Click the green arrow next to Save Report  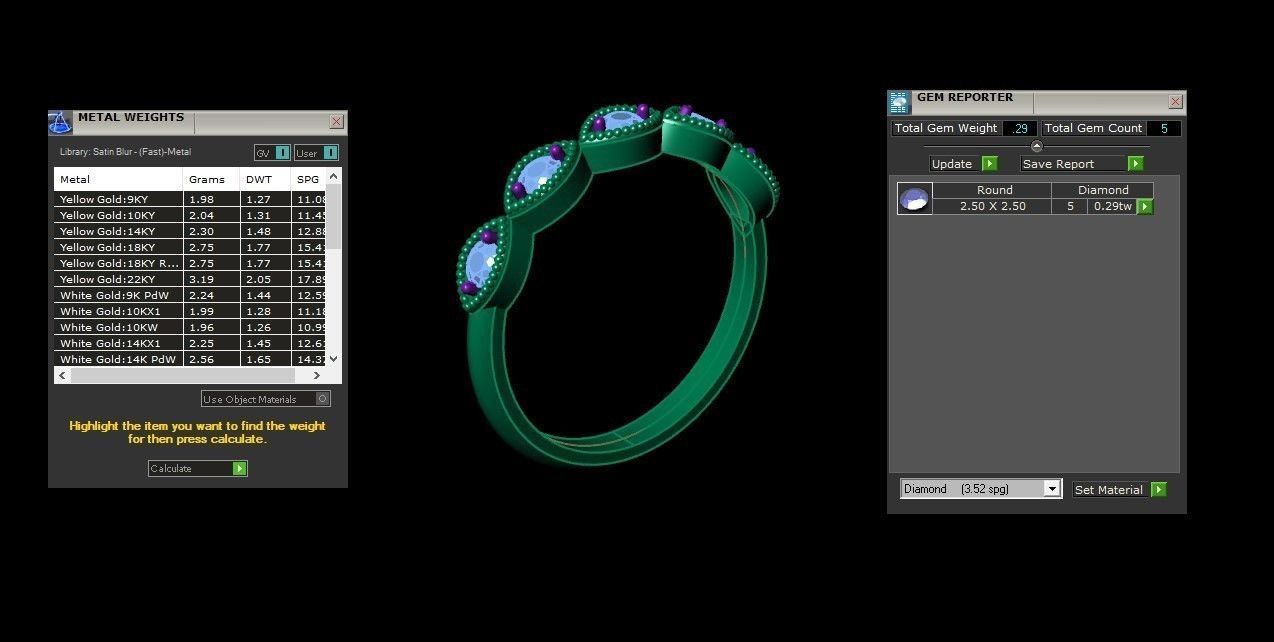(x=1135, y=163)
